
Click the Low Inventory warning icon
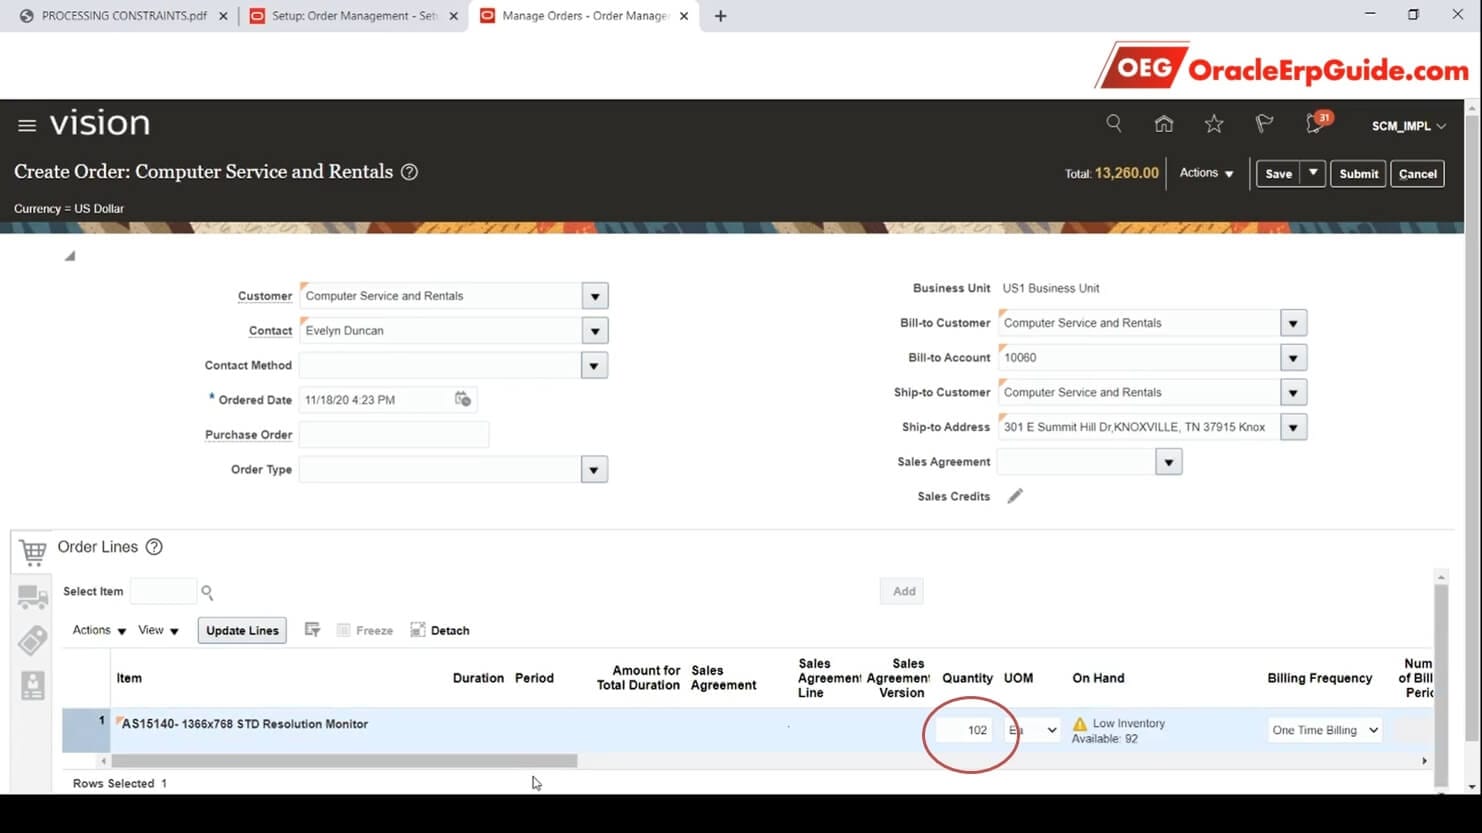(x=1080, y=723)
